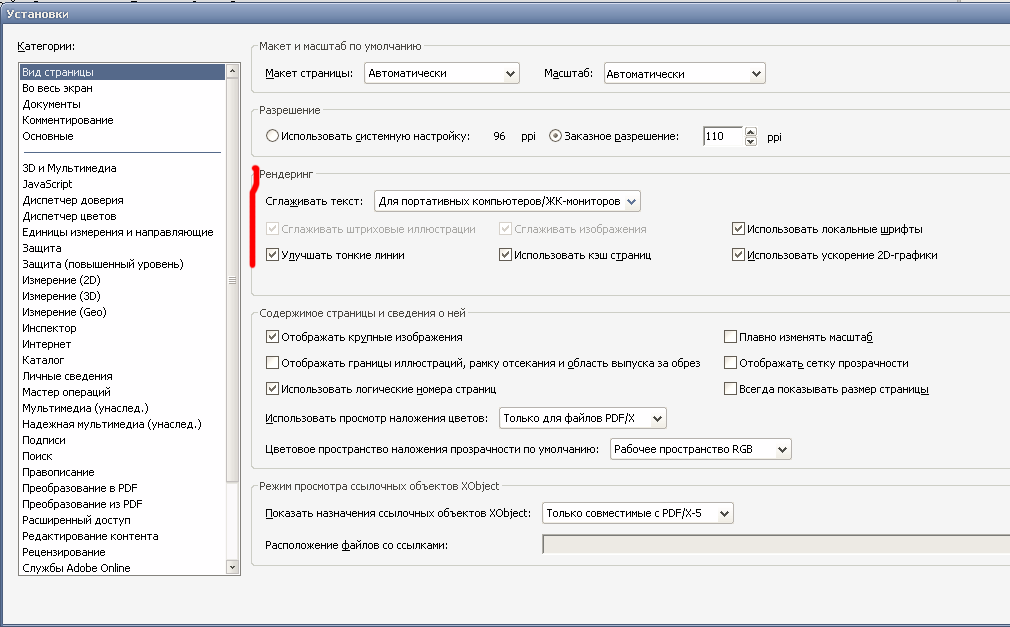Open 'Защита (повышенный уровень)' category
The height and width of the screenshot is (627, 1010).
coord(102,264)
